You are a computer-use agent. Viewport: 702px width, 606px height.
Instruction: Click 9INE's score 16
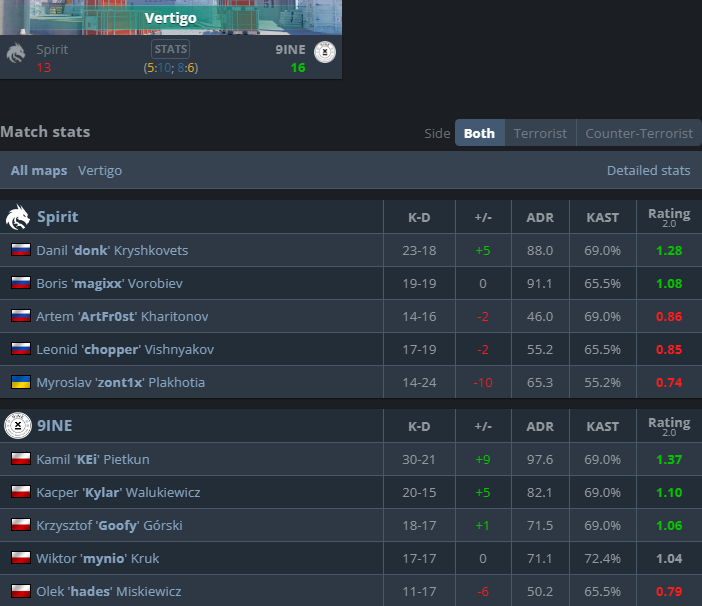coord(298,68)
